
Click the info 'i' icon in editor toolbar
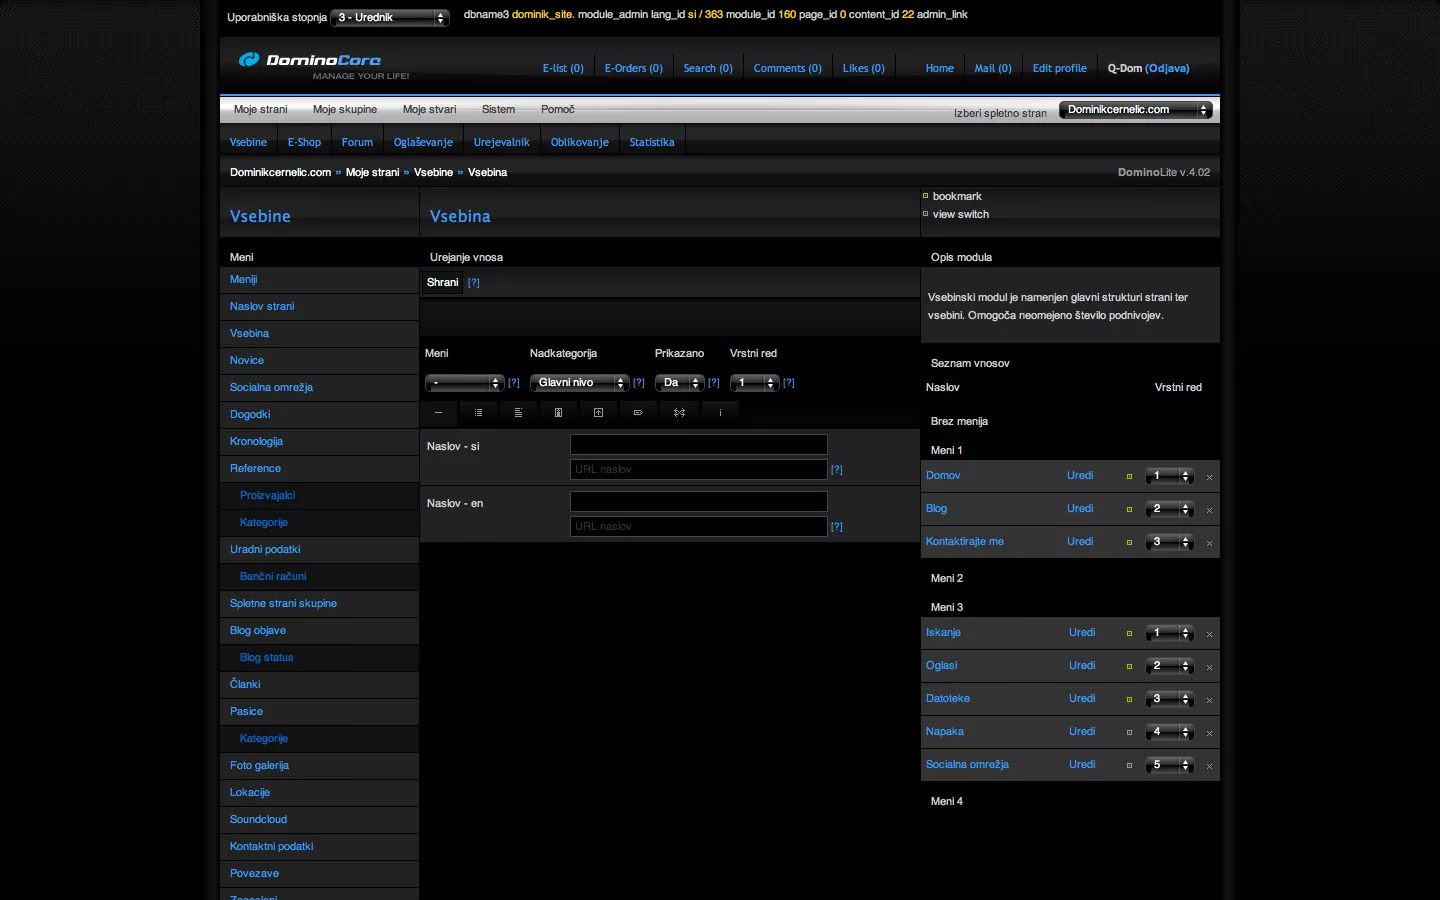tap(720, 413)
